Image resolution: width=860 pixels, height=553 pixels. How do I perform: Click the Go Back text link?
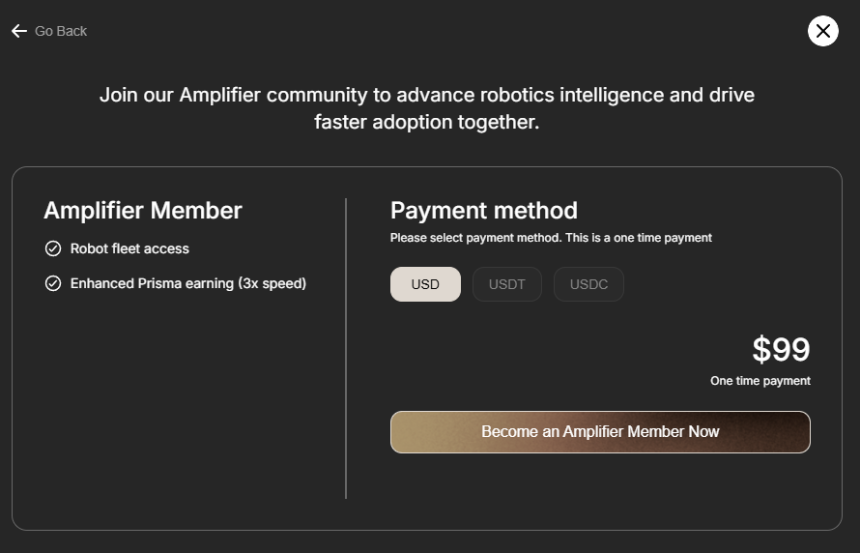[x=61, y=31]
